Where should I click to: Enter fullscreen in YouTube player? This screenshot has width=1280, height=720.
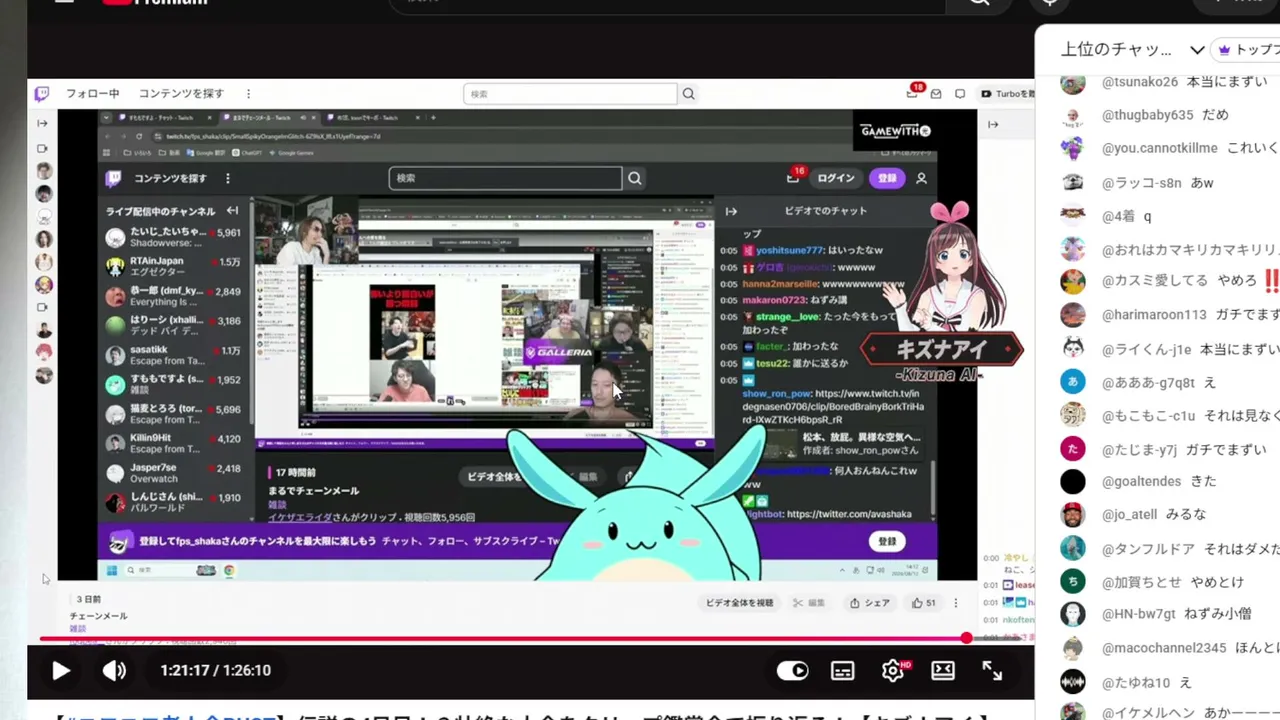(992, 671)
